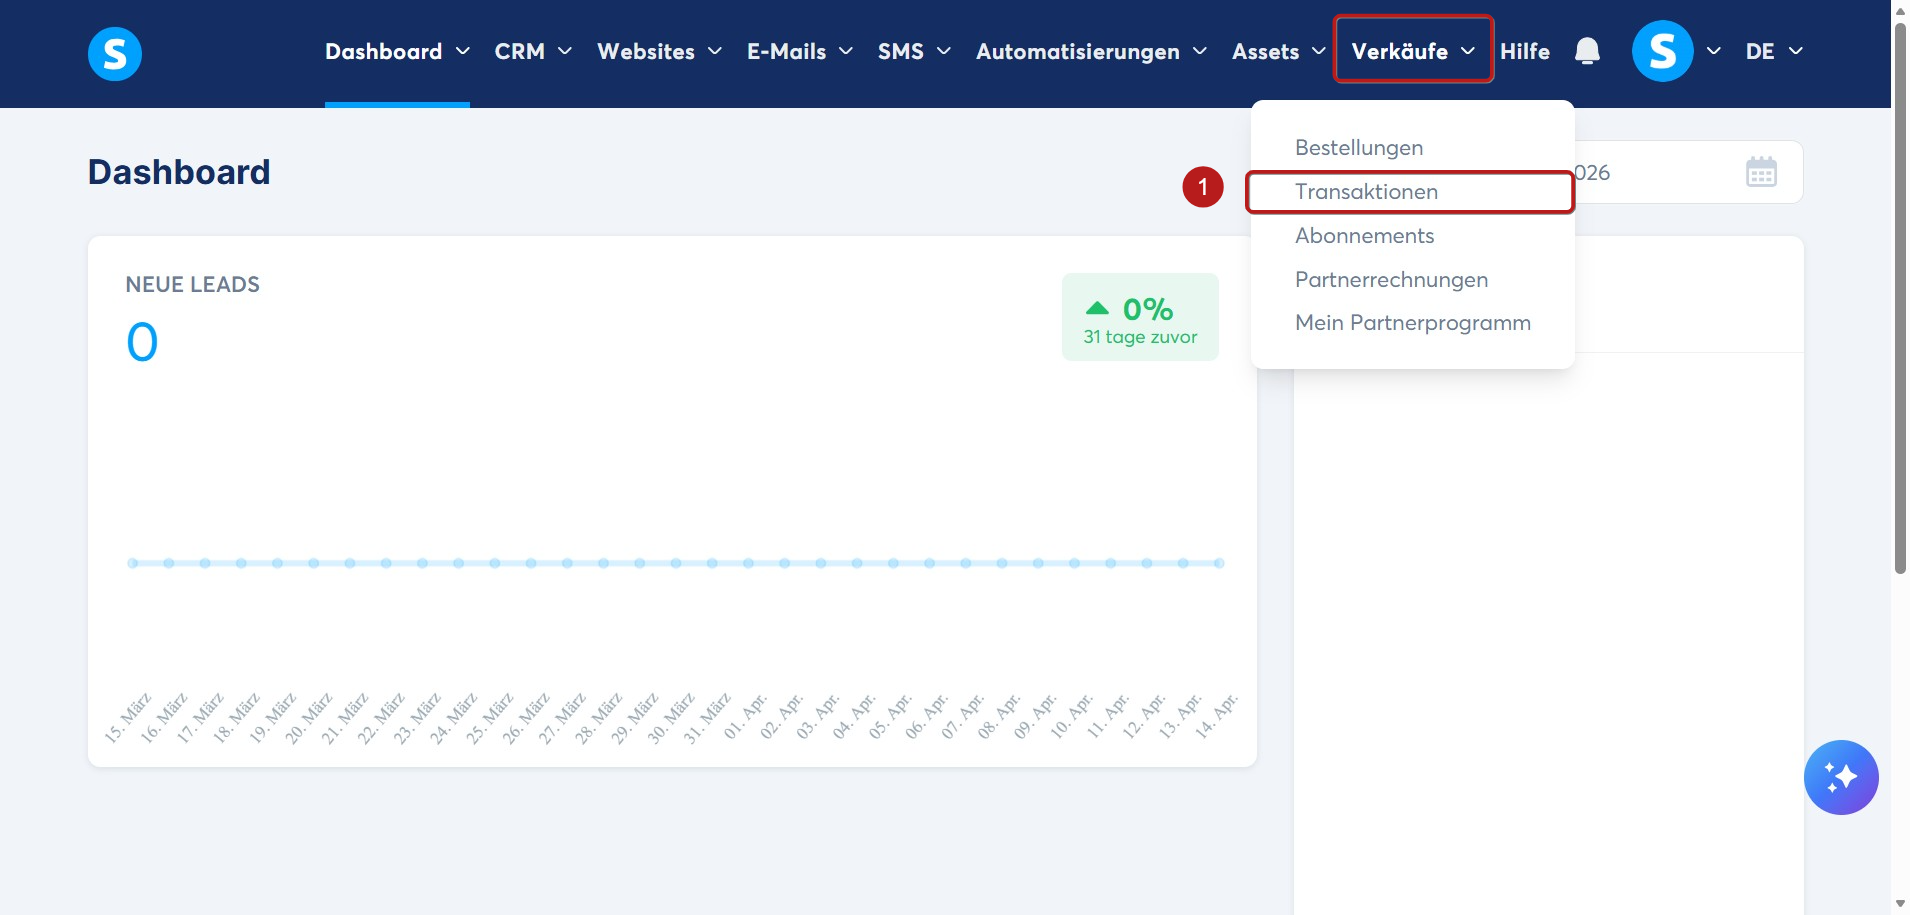Click the systeme.io S logo
This screenshot has width=1910, height=915.
[115, 53]
